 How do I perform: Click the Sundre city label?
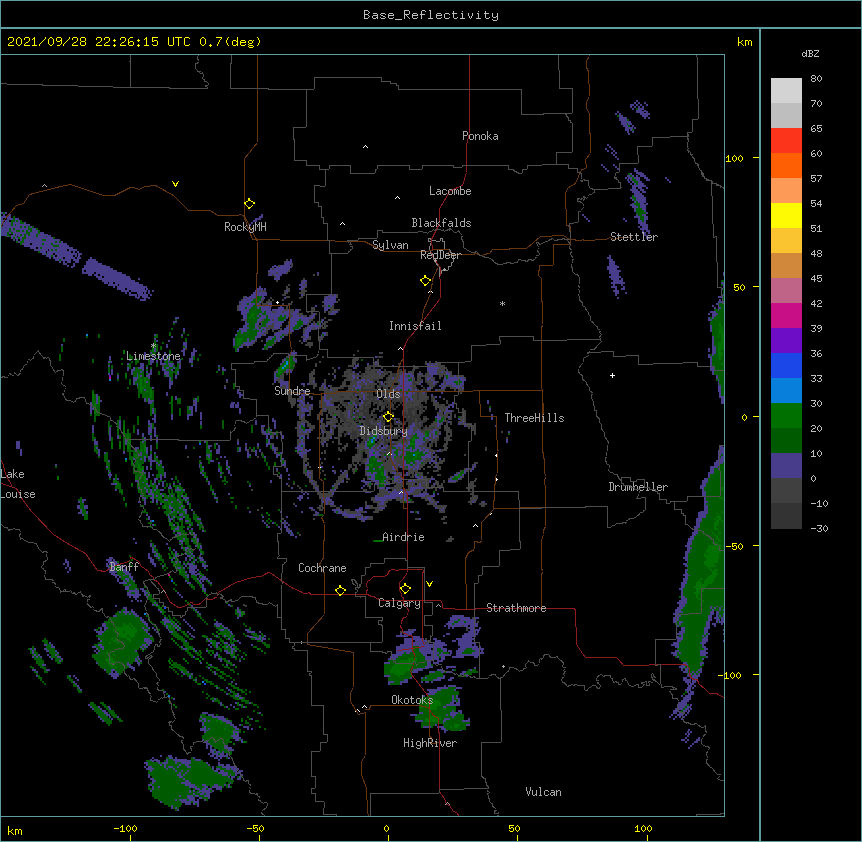click(292, 391)
